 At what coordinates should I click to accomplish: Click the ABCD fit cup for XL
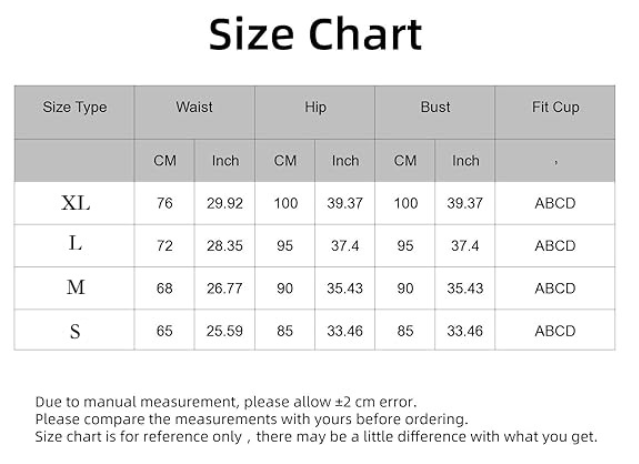tap(555, 203)
